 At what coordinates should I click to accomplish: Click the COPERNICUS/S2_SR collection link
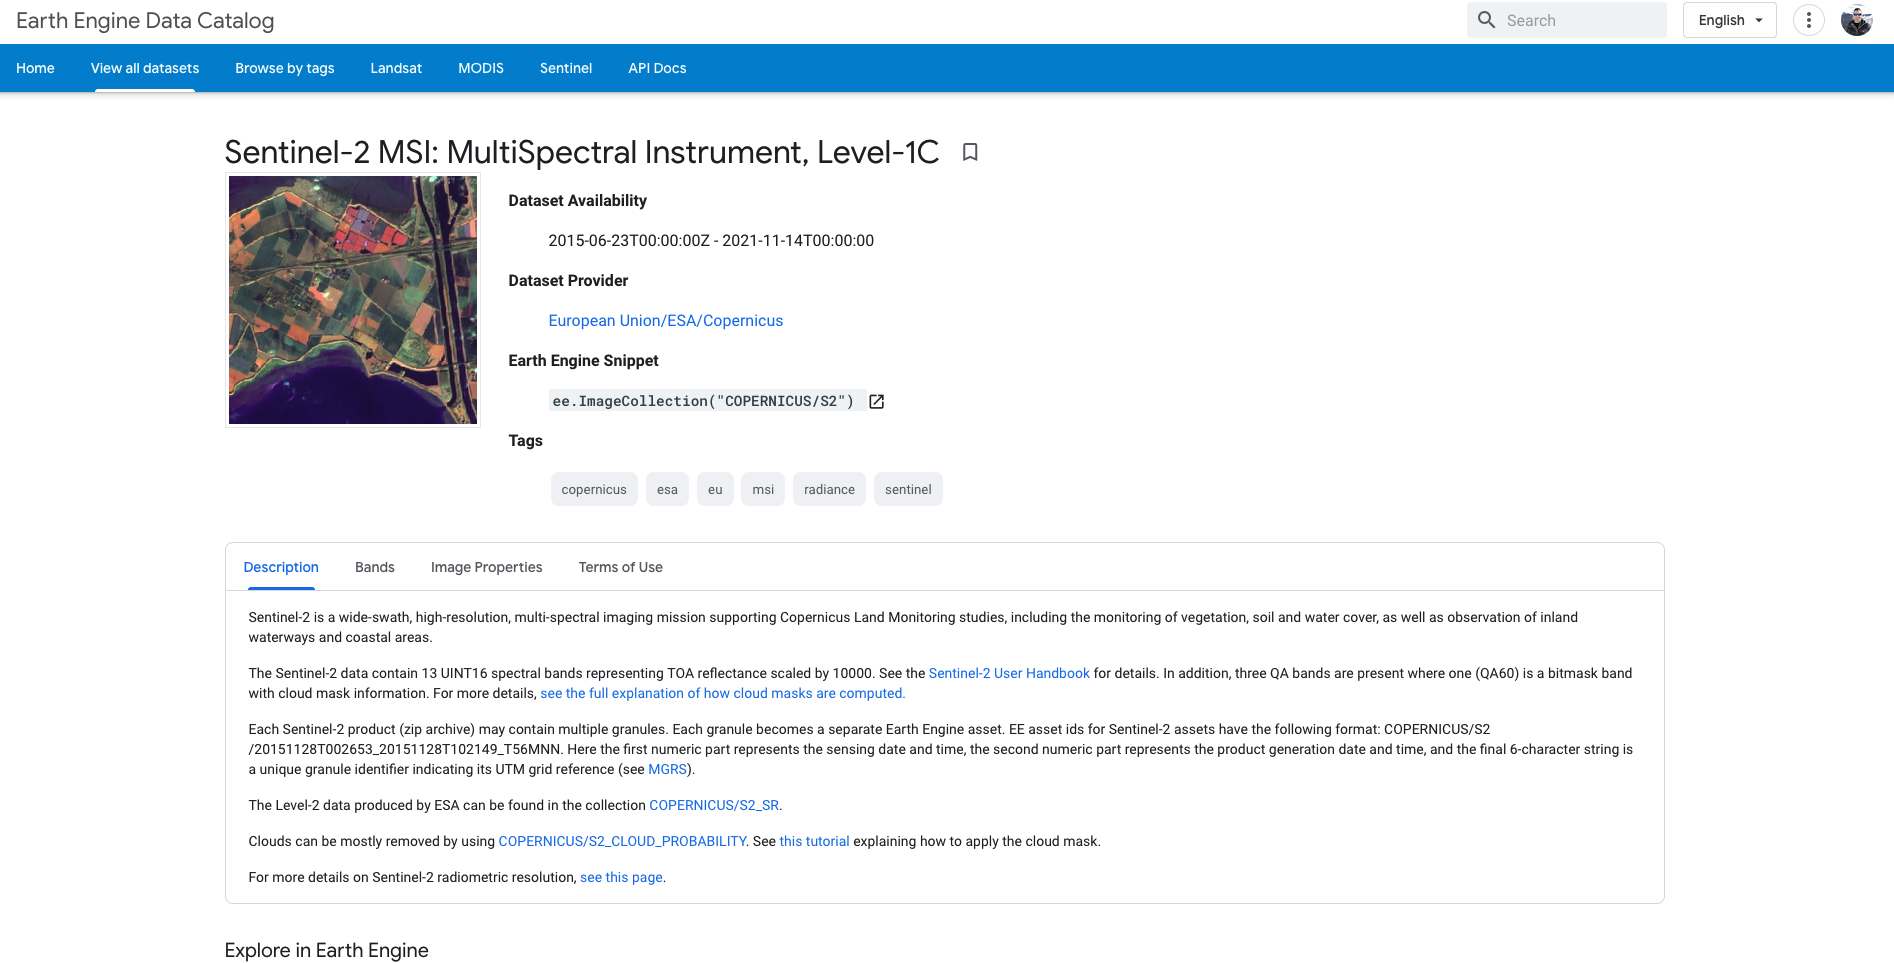coord(713,805)
